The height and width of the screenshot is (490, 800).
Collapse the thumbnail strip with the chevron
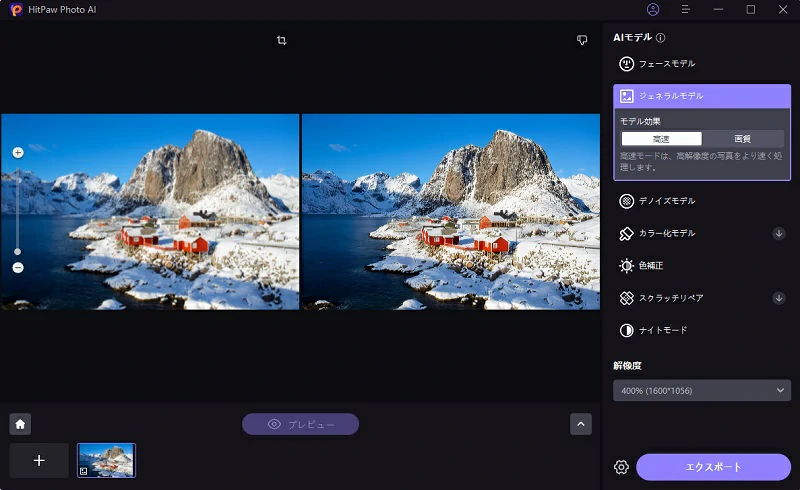click(581, 424)
